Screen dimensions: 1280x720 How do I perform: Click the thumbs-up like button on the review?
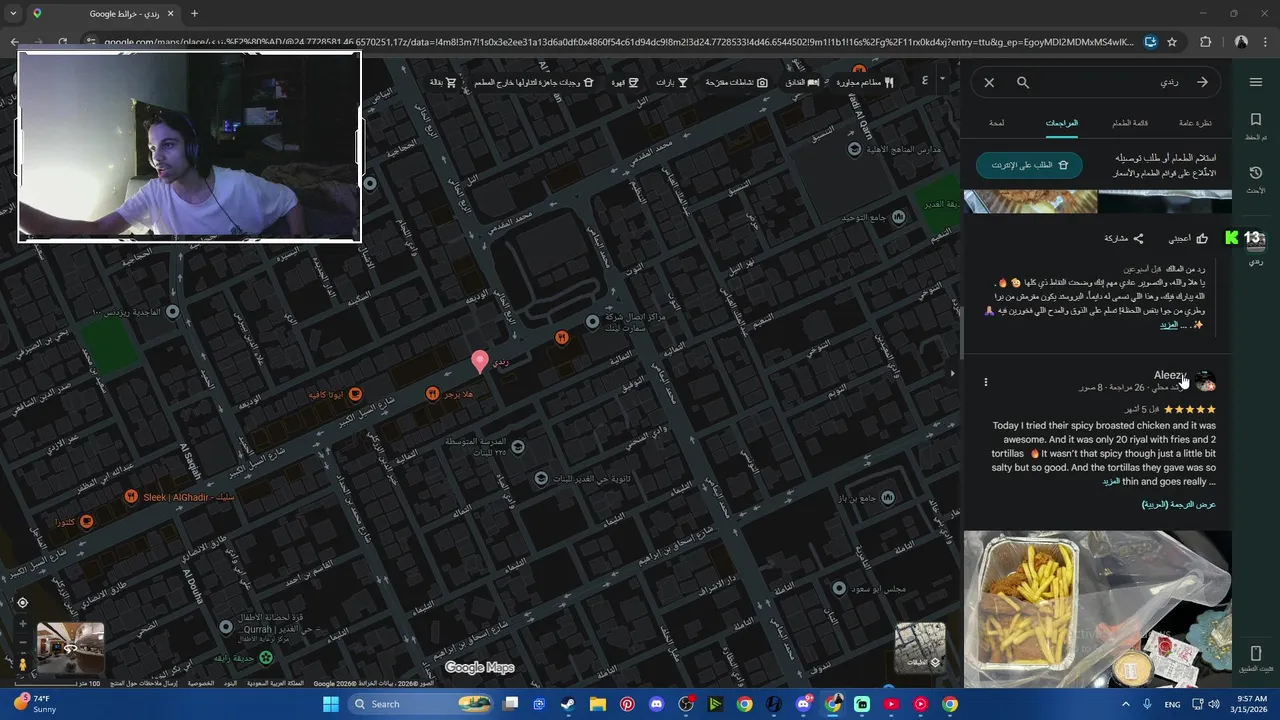point(1189,239)
